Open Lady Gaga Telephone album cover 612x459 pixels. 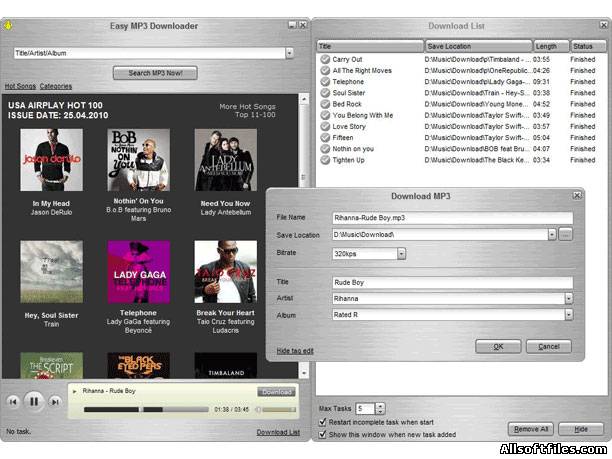[139, 272]
